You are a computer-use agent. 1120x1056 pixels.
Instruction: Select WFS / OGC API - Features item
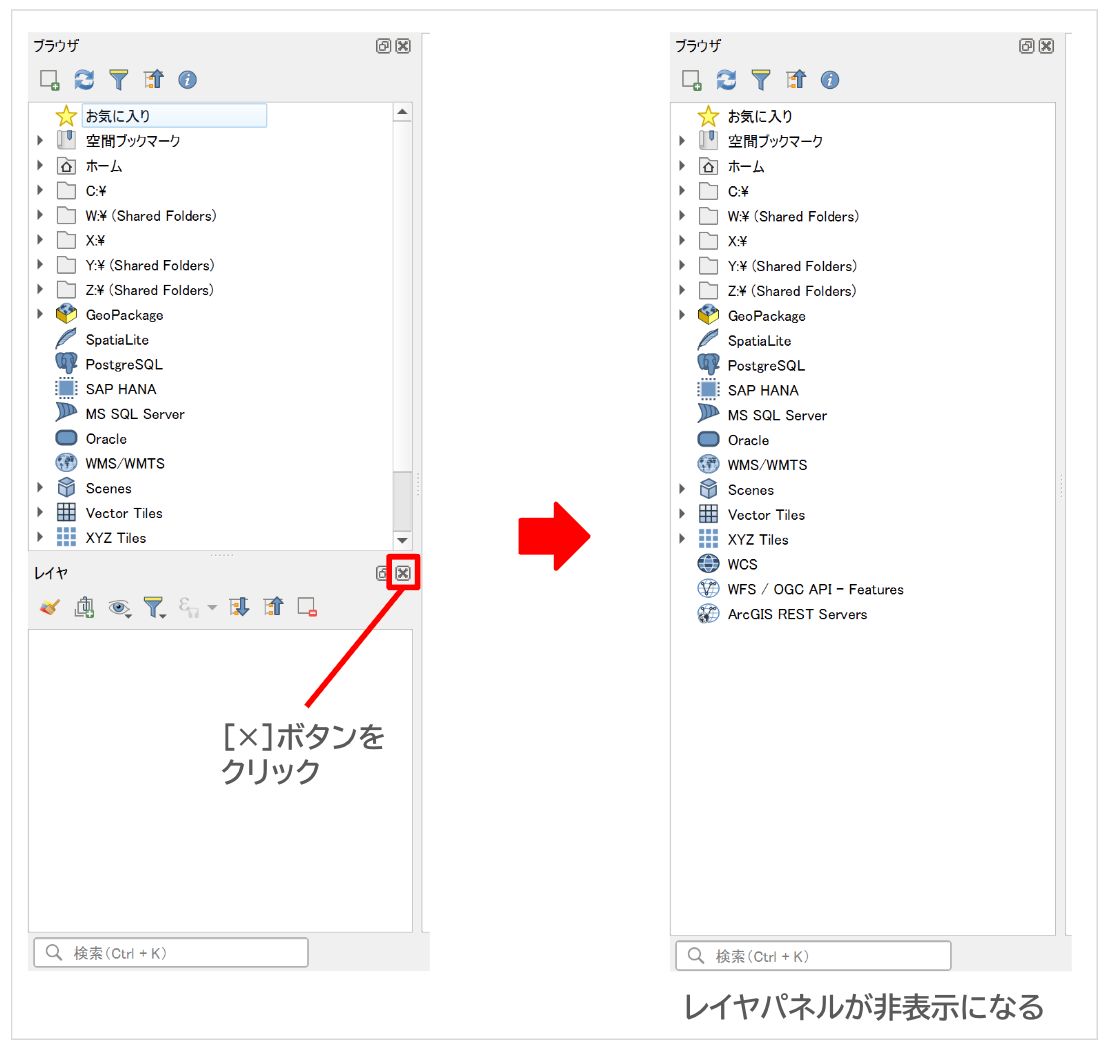point(815,589)
